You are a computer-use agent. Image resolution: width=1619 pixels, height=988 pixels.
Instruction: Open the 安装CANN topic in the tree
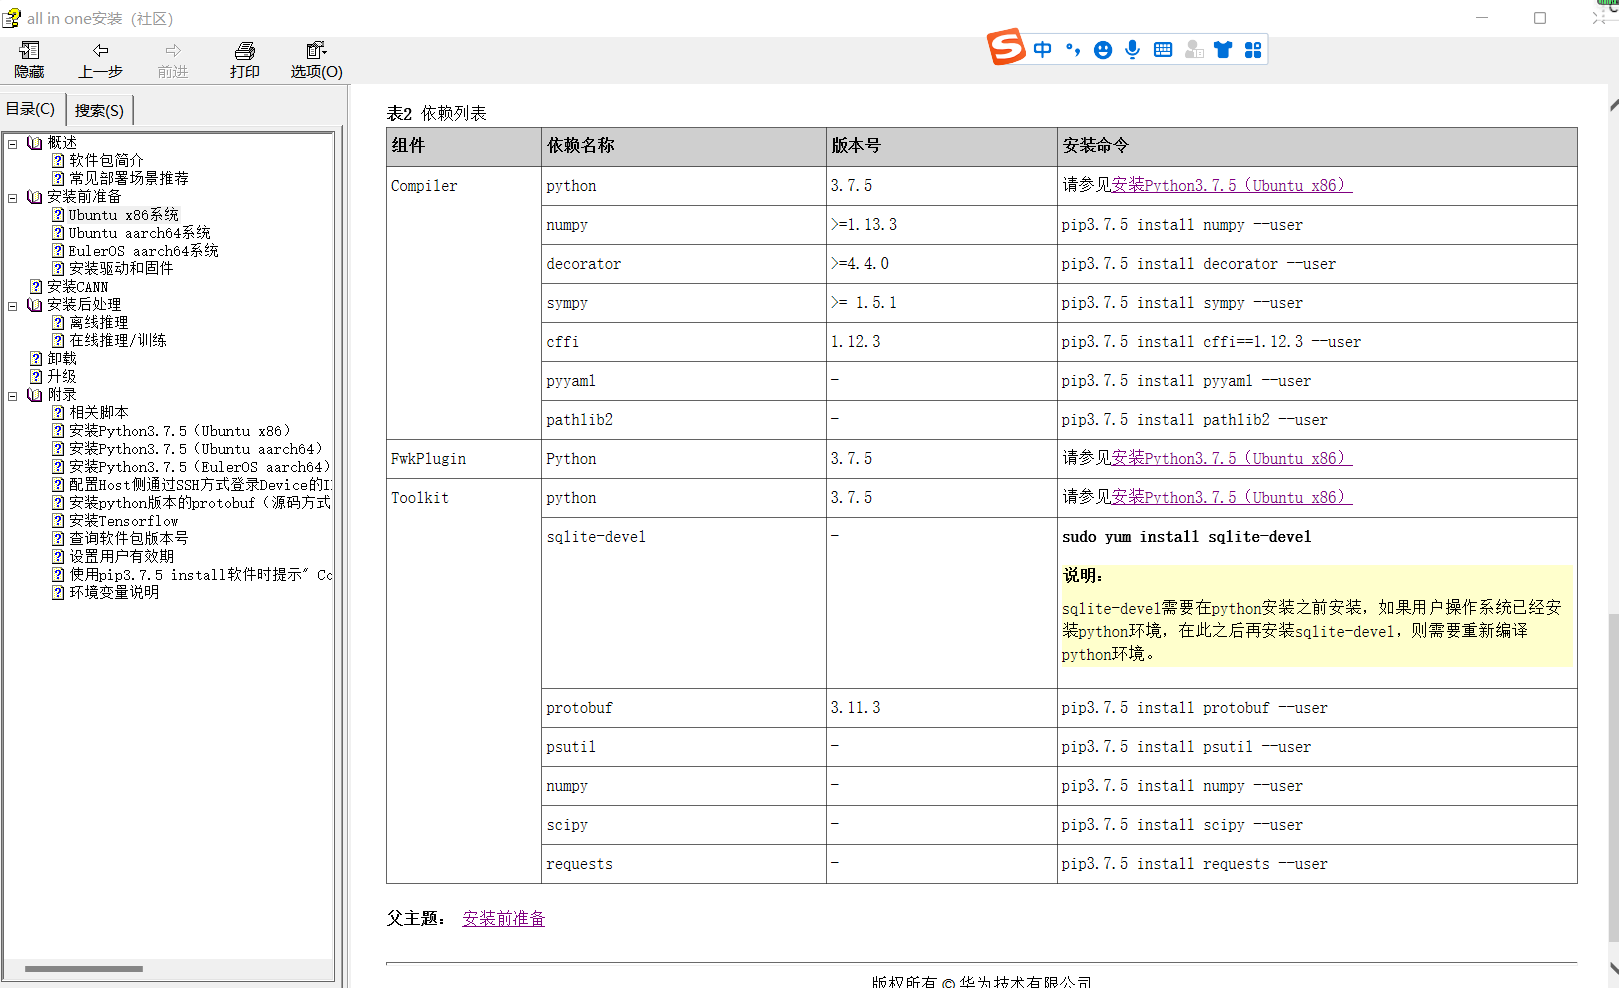77,286
